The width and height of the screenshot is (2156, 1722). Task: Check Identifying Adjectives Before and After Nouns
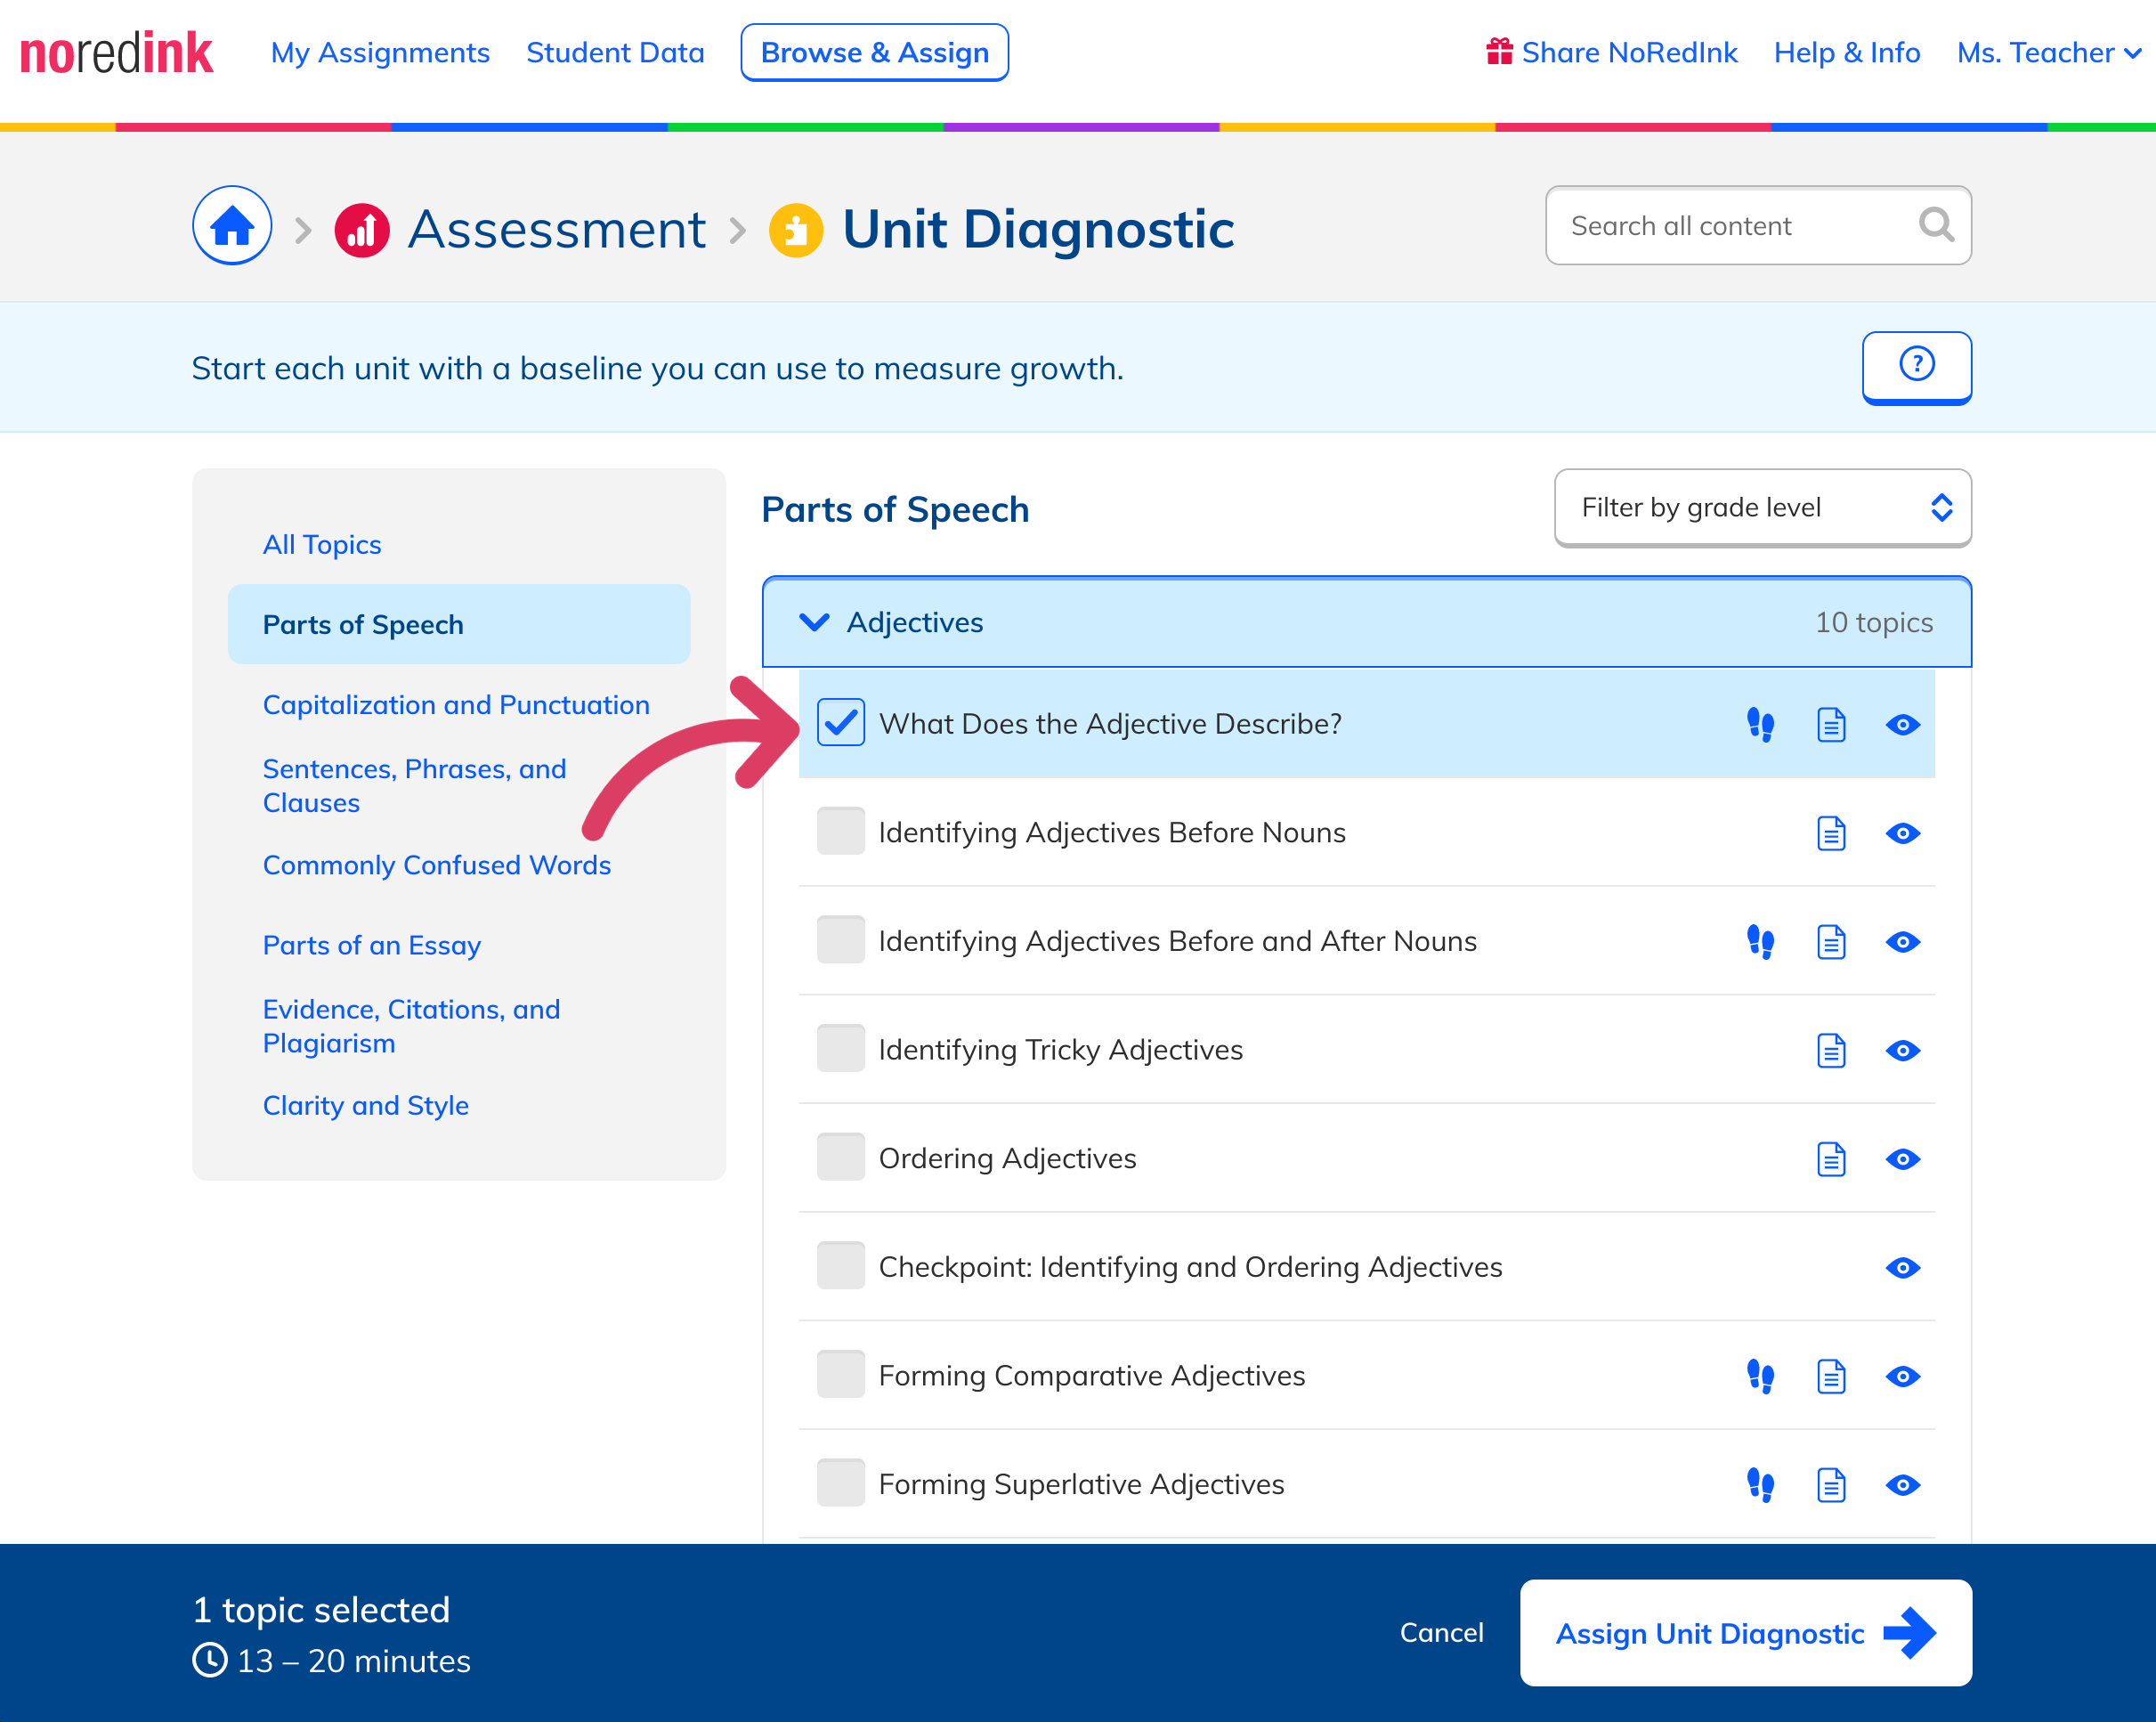[840, 940]
